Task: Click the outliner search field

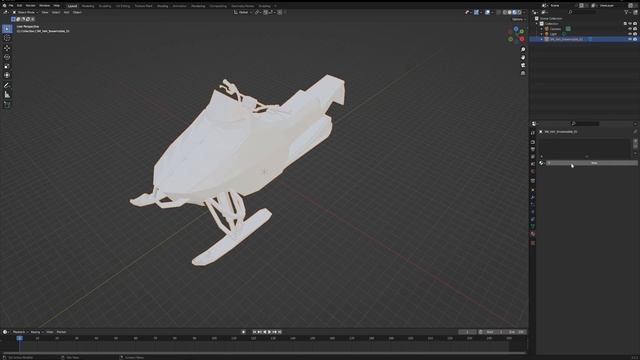Action: click(x=583, y=12)
